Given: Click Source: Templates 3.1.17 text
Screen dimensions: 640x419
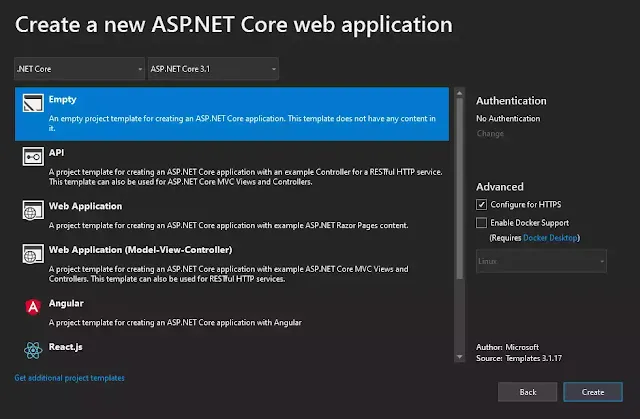Looking at the screenshot, I should pyautogui.click(x=519, y=358).
